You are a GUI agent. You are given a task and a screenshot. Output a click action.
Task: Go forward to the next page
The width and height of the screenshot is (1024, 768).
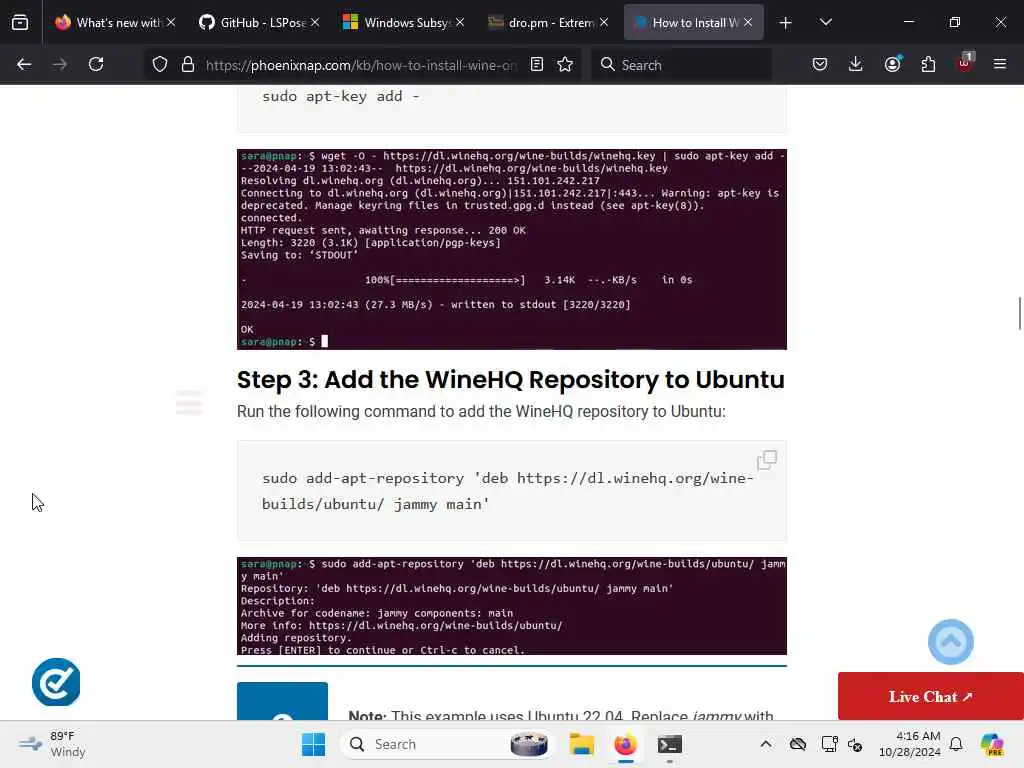pos(60,64)
